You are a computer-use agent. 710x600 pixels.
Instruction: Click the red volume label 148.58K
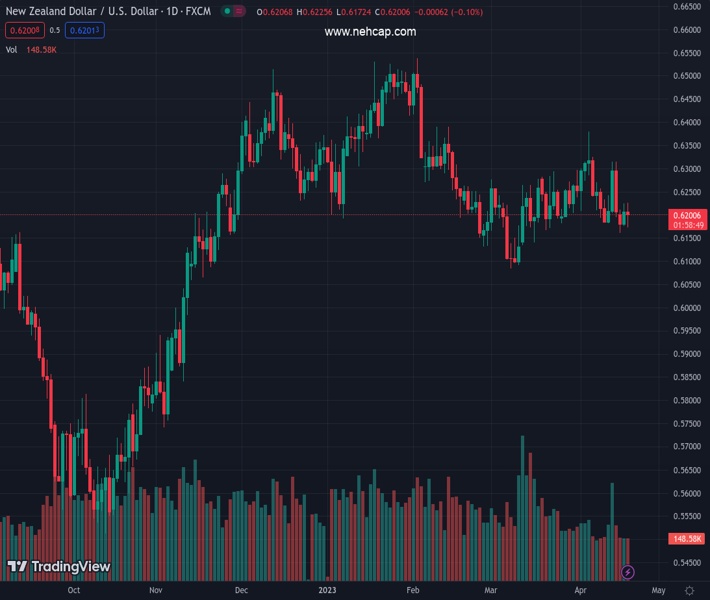[686, 539]
